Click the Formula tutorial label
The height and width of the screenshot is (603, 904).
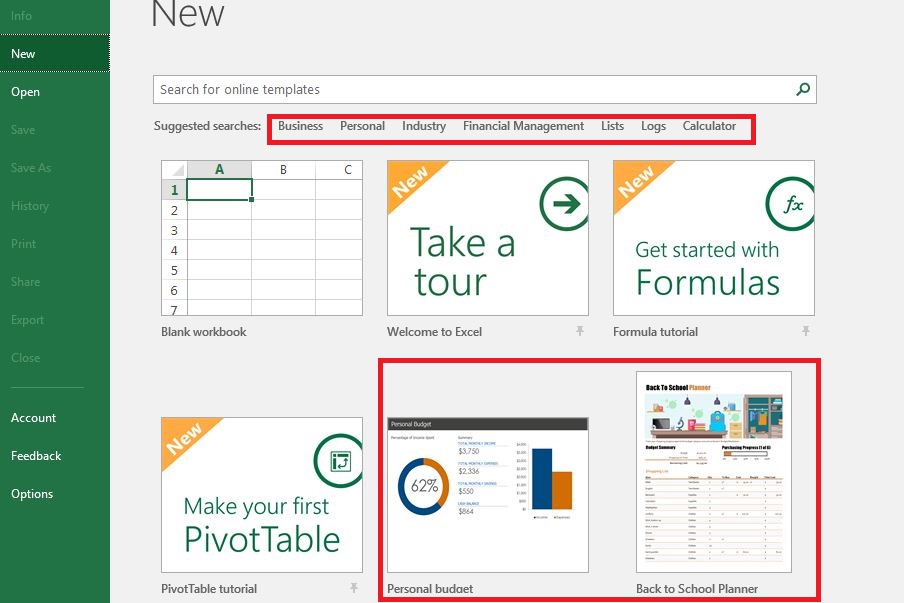coord(656,331)
